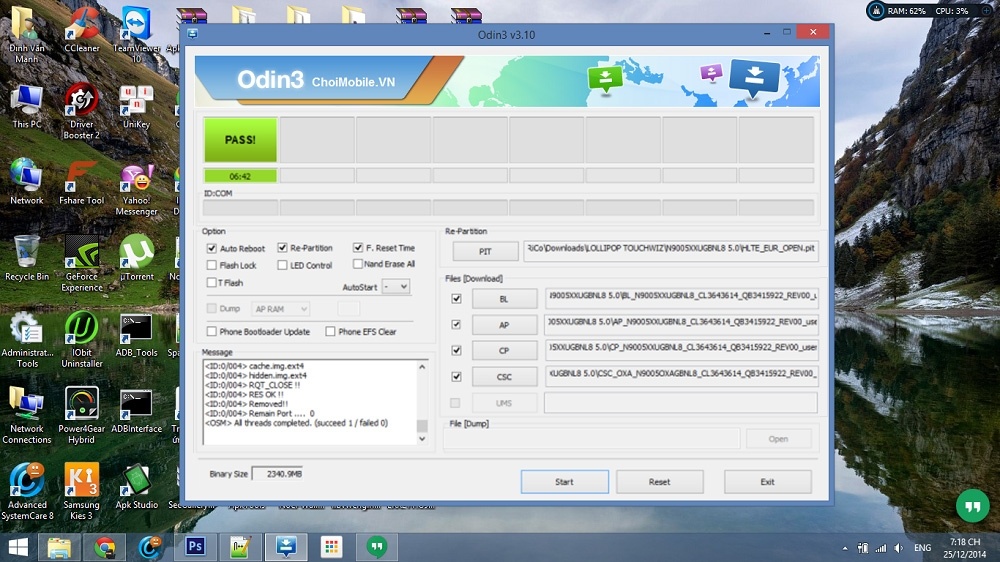Open the Recycle Bin

[27, 258]
